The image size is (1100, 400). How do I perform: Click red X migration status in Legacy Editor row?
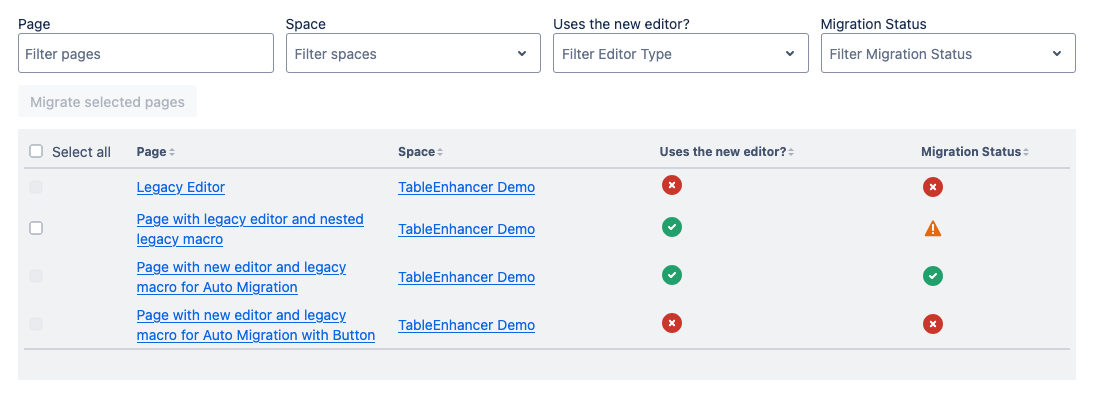(x=933, y=187)
